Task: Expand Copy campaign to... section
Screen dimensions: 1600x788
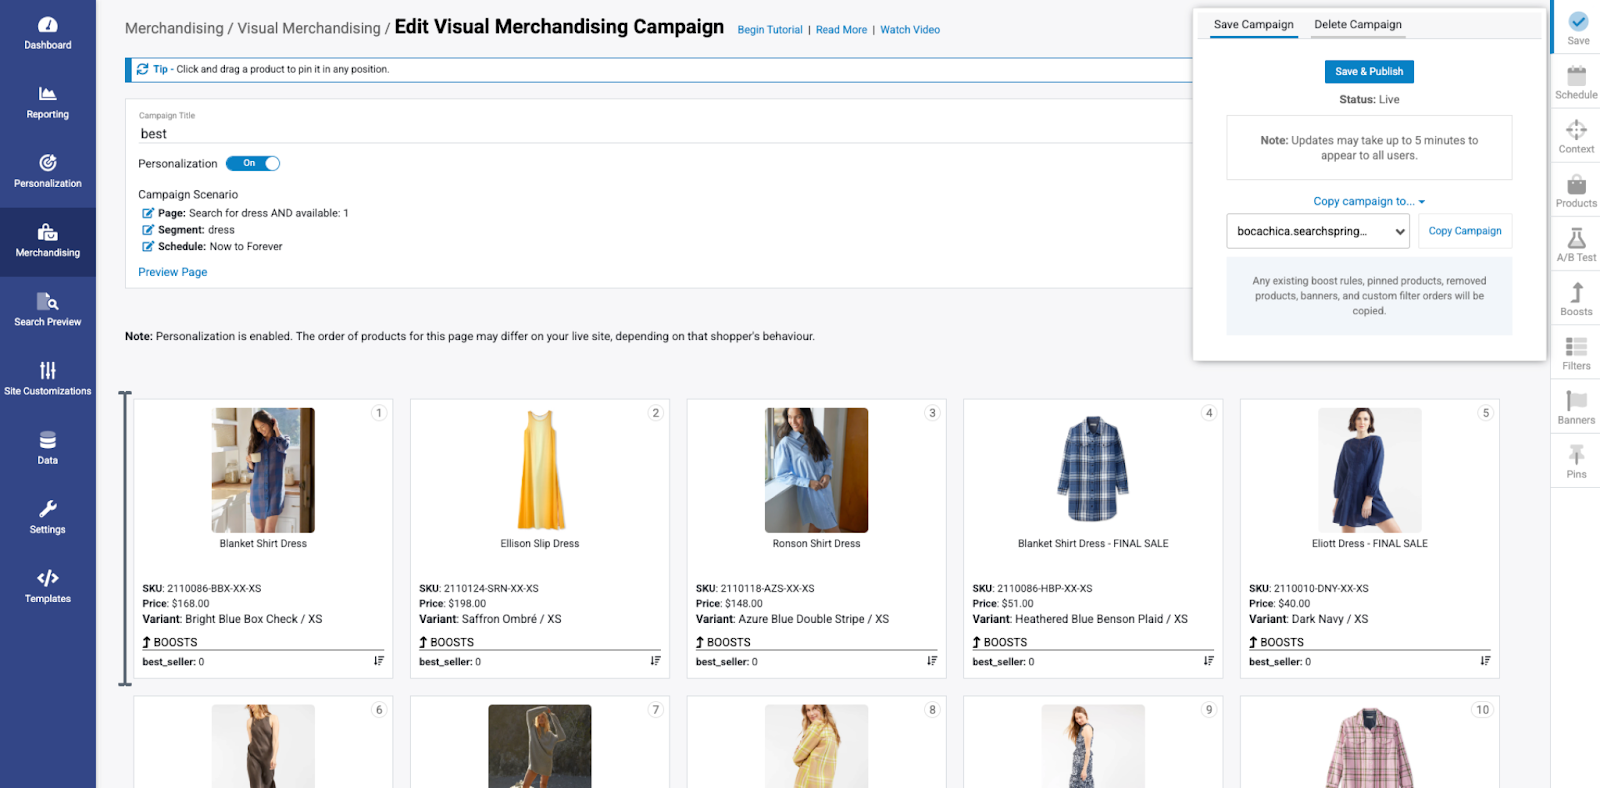Action: (x=1369, y=201)
